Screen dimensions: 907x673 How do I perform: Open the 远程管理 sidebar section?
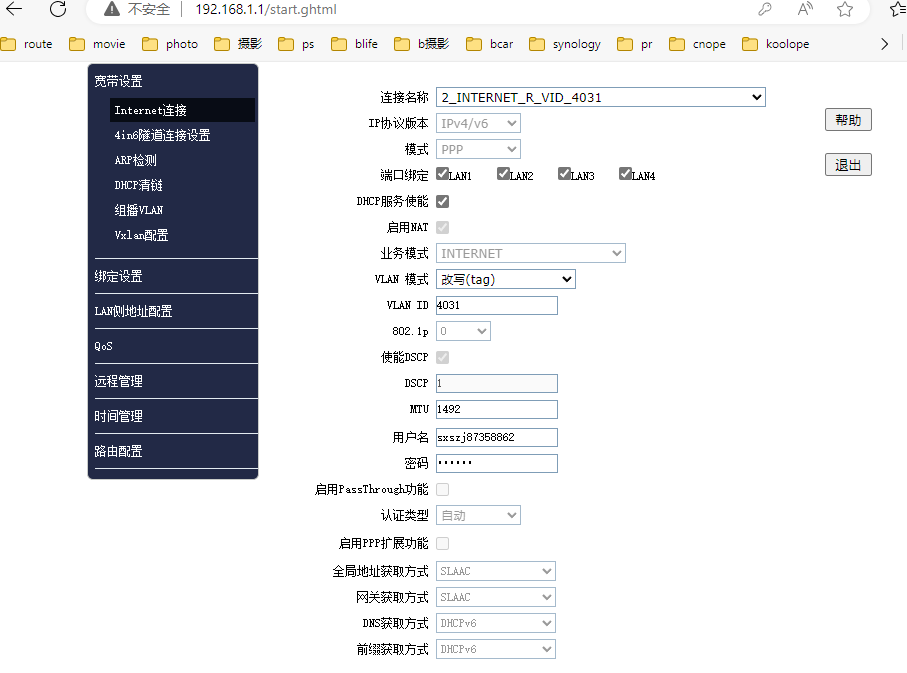coord(119,381)
